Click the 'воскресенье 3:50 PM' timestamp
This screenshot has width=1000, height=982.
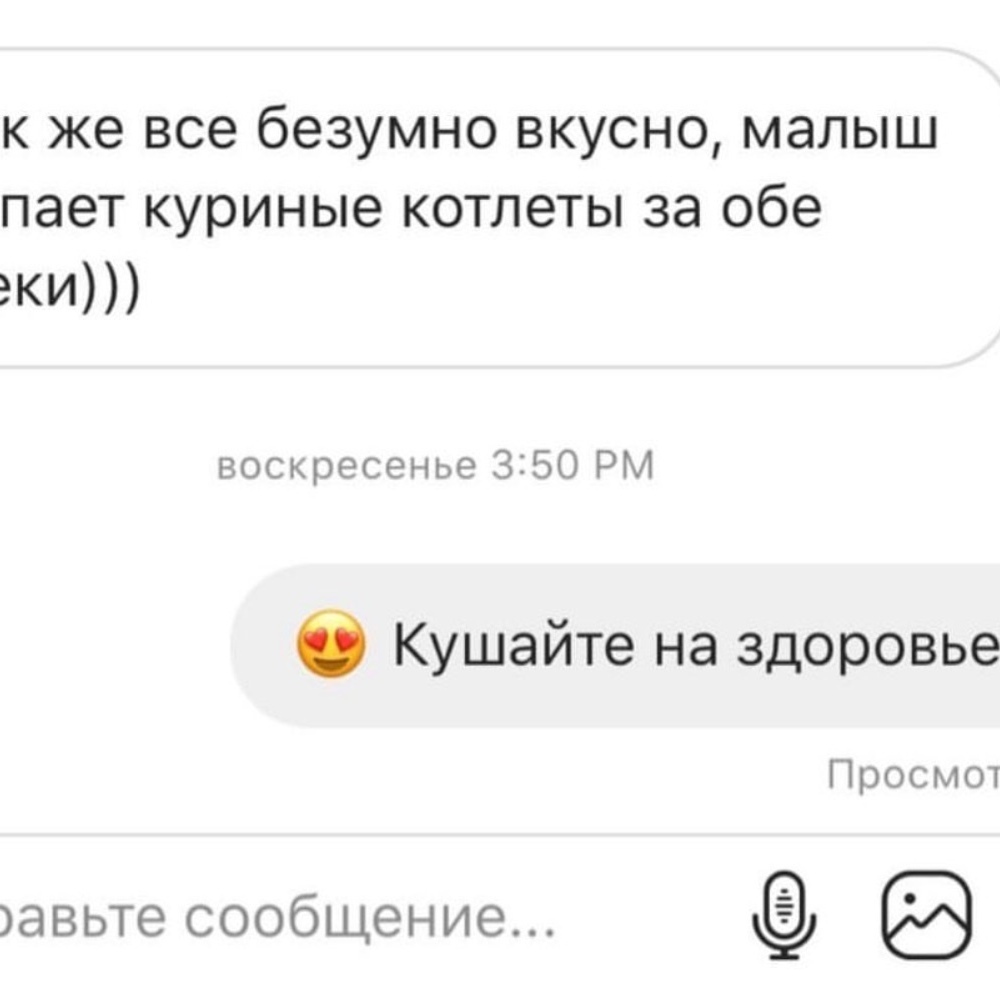[436, 465]
